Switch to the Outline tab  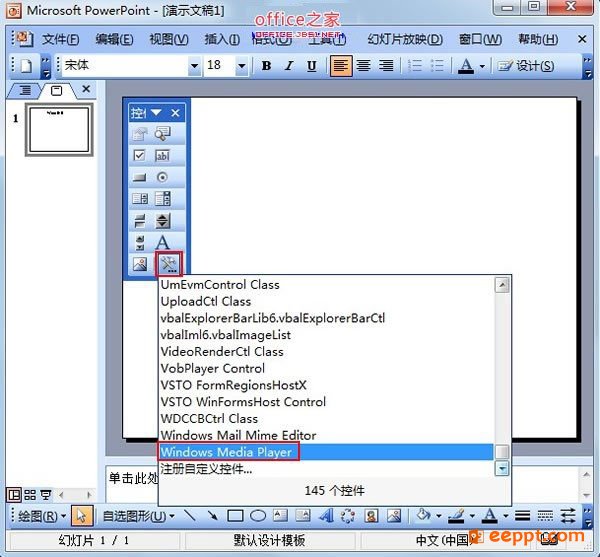click(x=25, y=90)
